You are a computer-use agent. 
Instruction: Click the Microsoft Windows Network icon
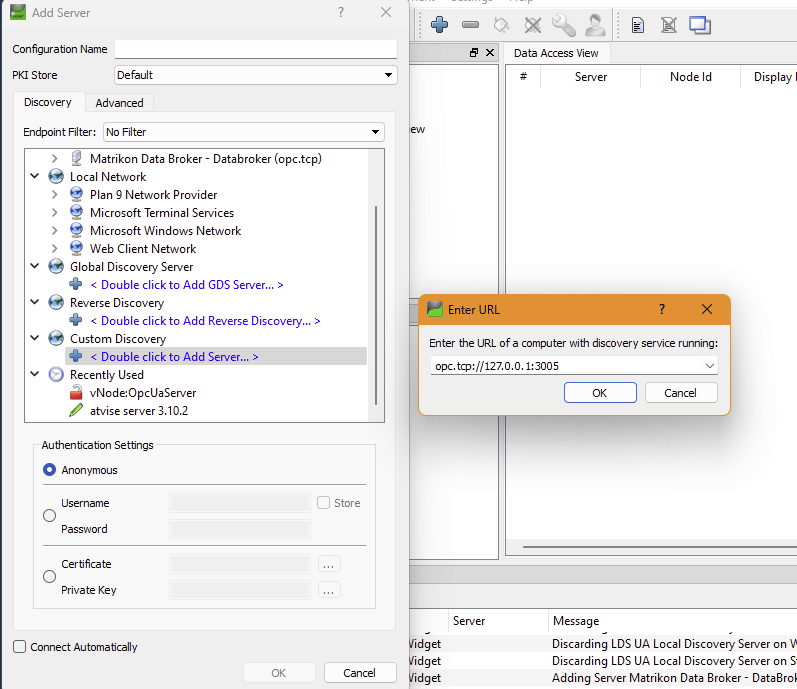pos(76,230)
